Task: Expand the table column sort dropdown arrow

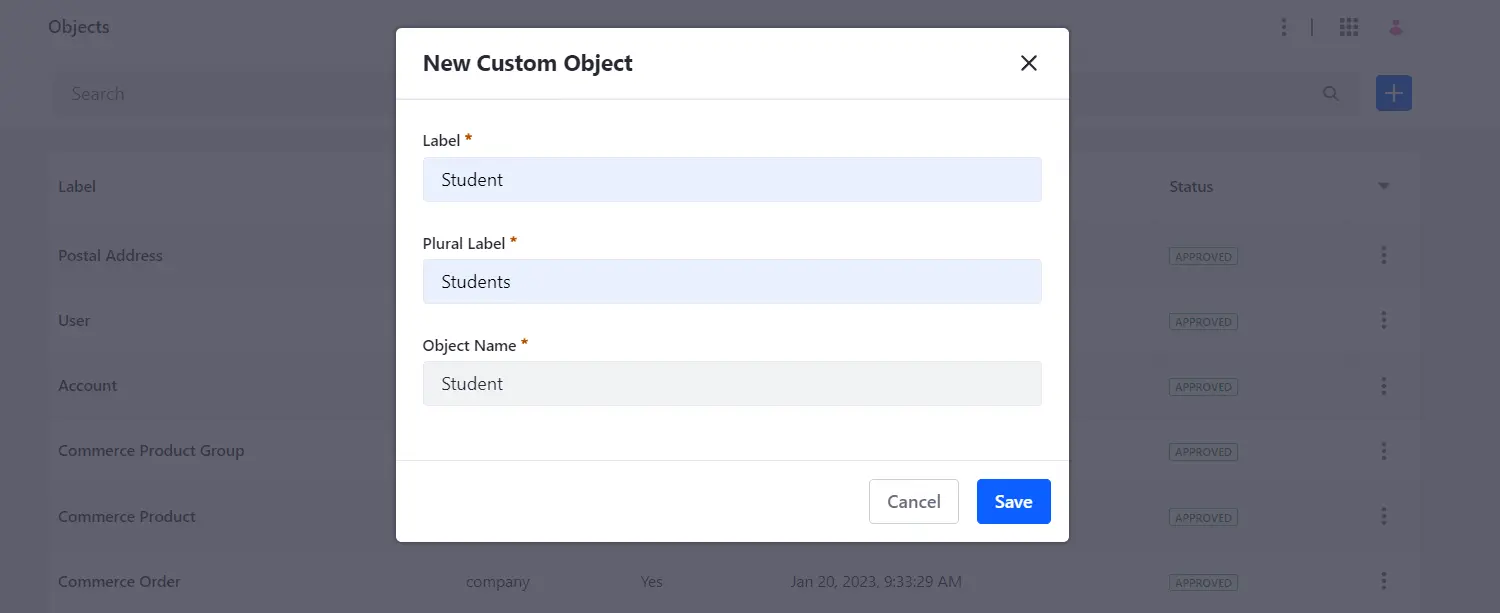Action: click(x=1384, y=186)
